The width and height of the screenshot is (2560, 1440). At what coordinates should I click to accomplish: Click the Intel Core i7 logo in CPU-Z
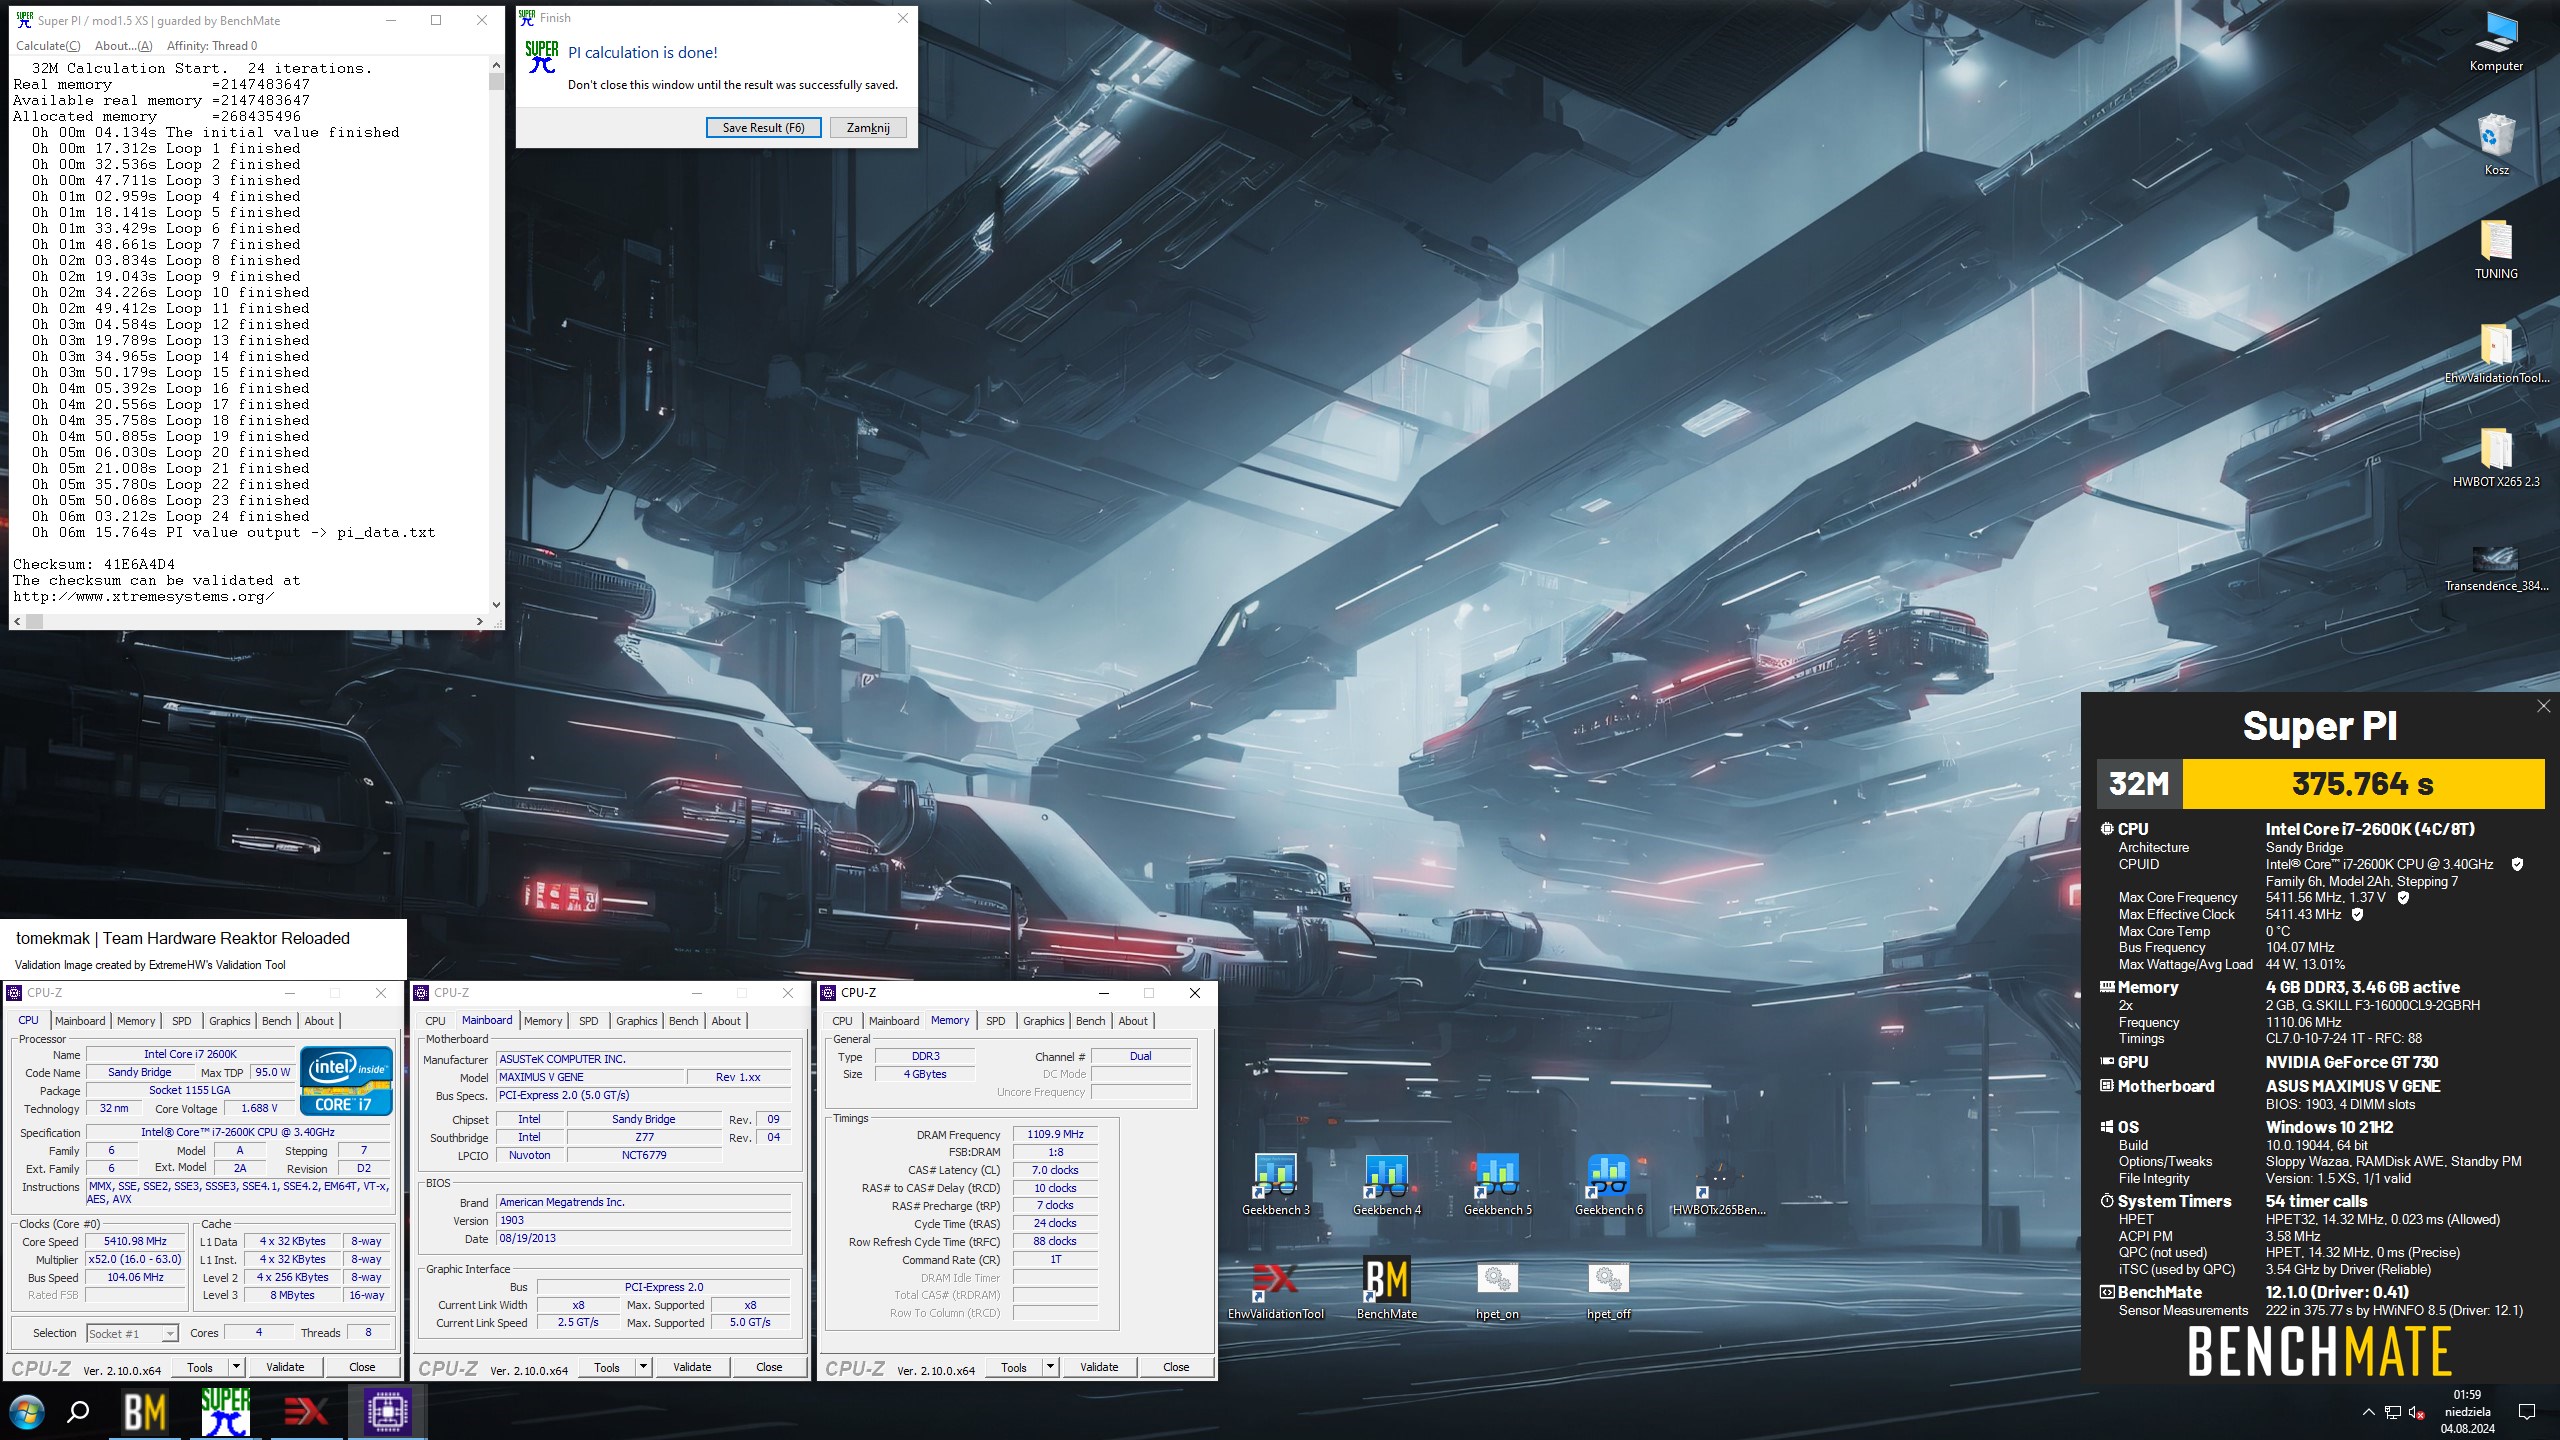click(x=346, y=1079)
